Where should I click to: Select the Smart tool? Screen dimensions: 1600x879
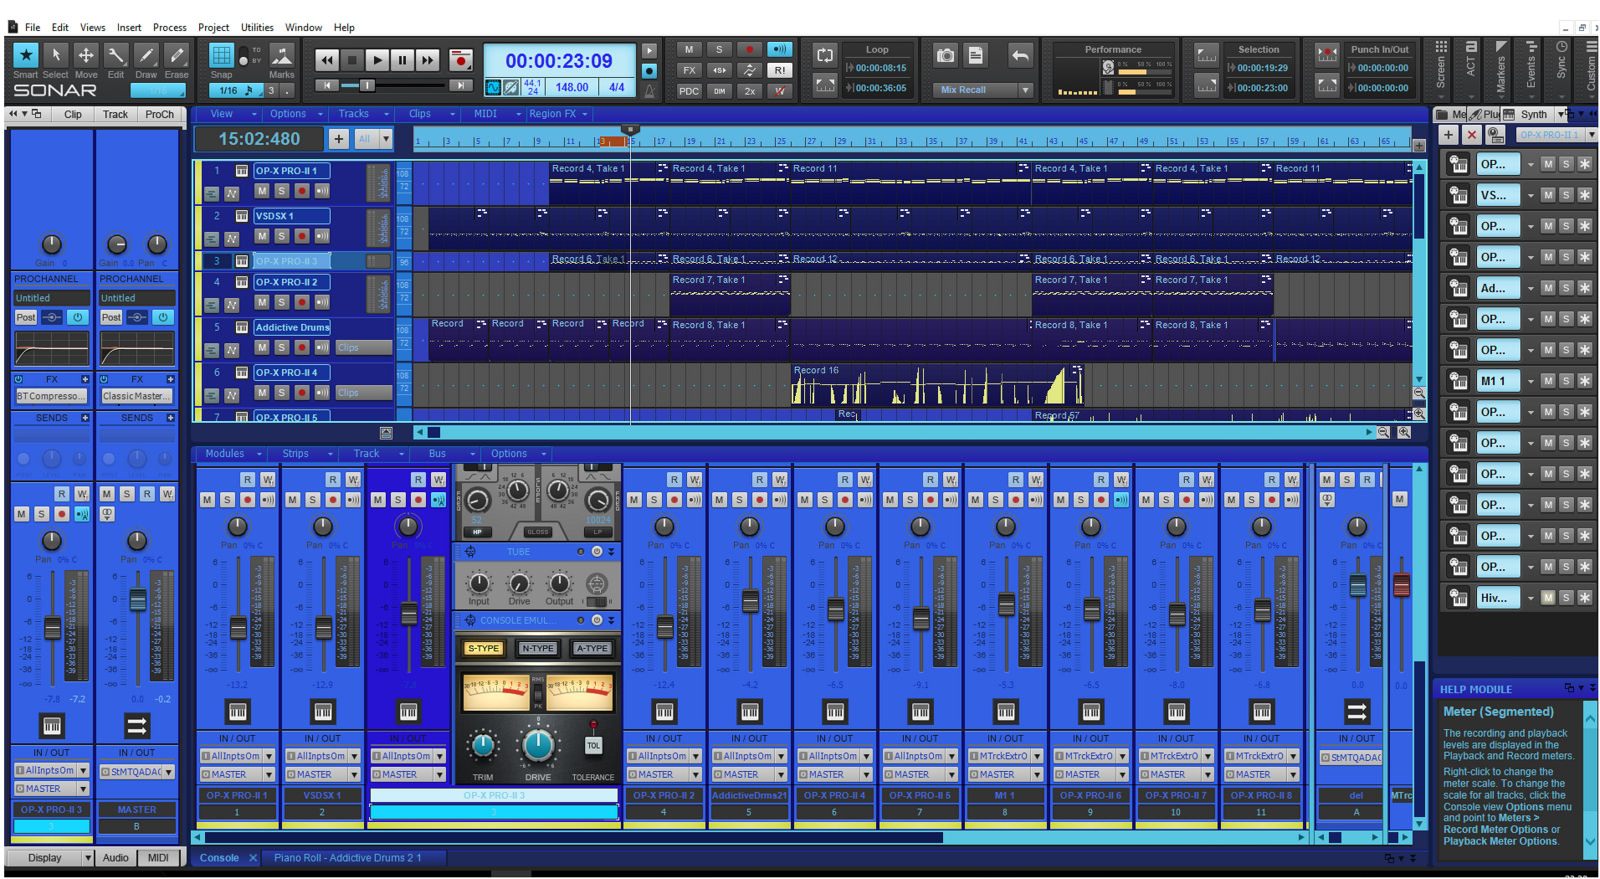pyautogui.click(x=26, y=56)
